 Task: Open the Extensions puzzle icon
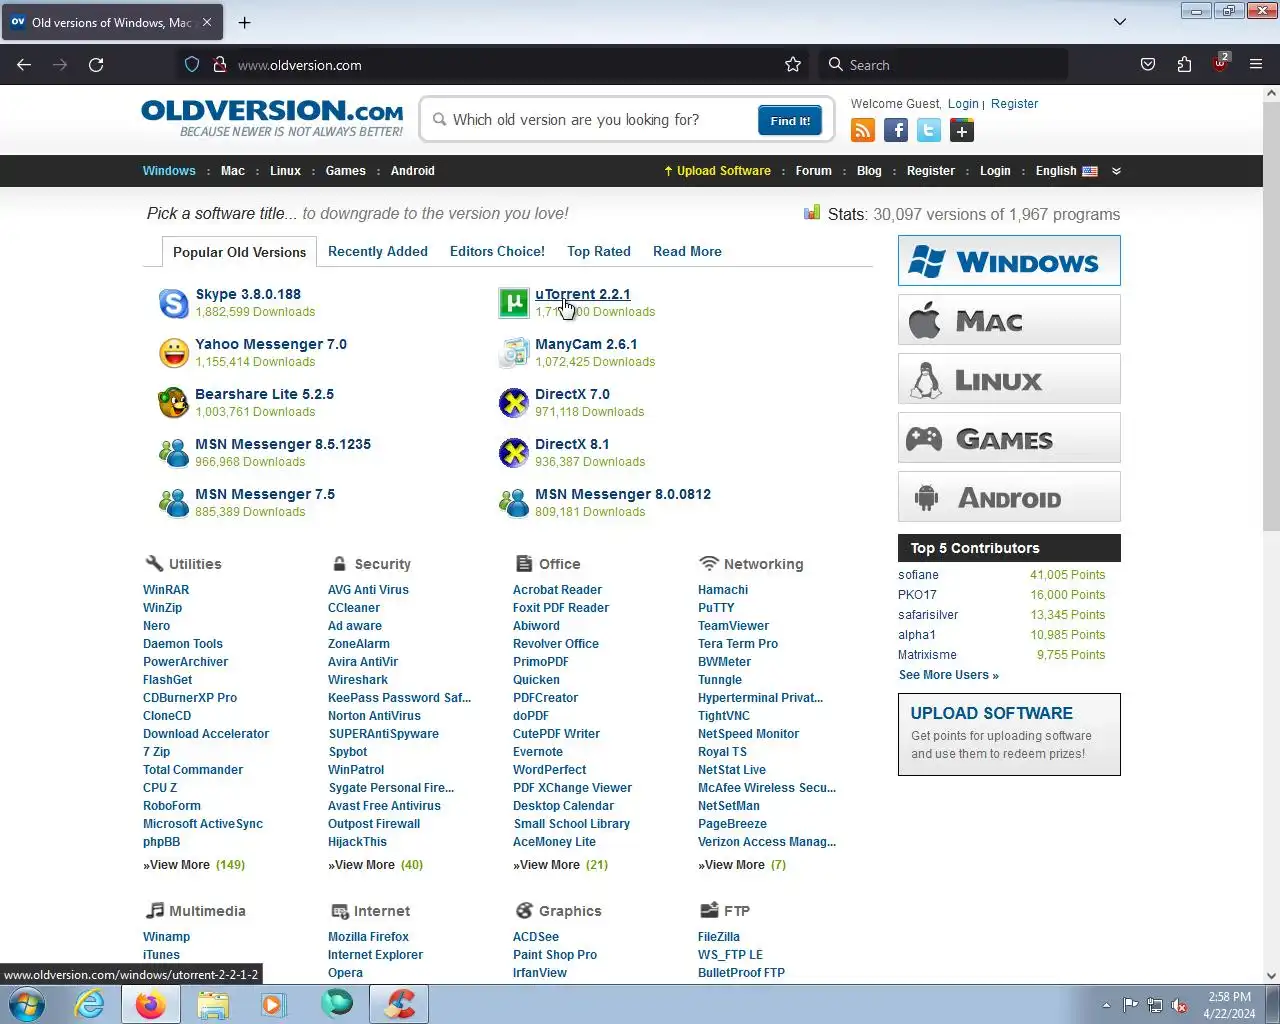click(1184, 65)
